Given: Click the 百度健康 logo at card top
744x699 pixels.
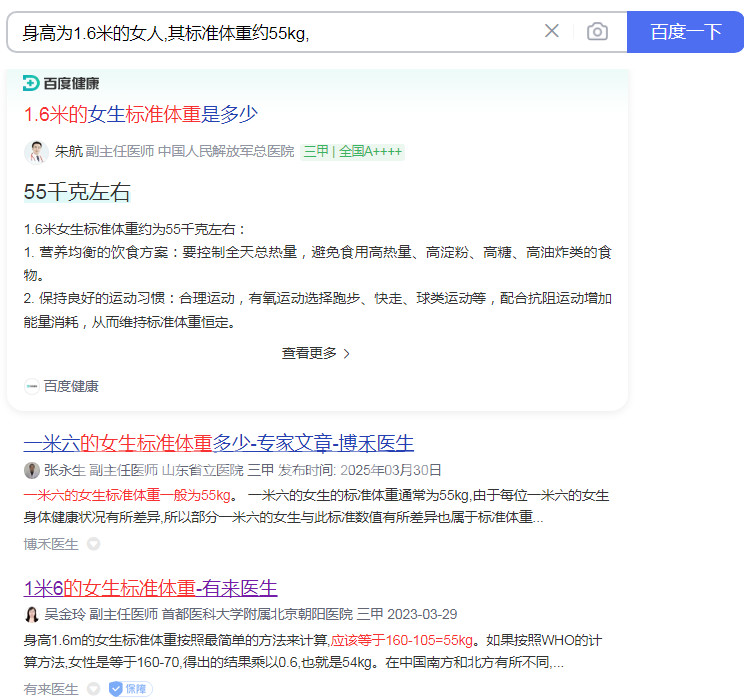Looking at the screenshot, I should 61,83.
